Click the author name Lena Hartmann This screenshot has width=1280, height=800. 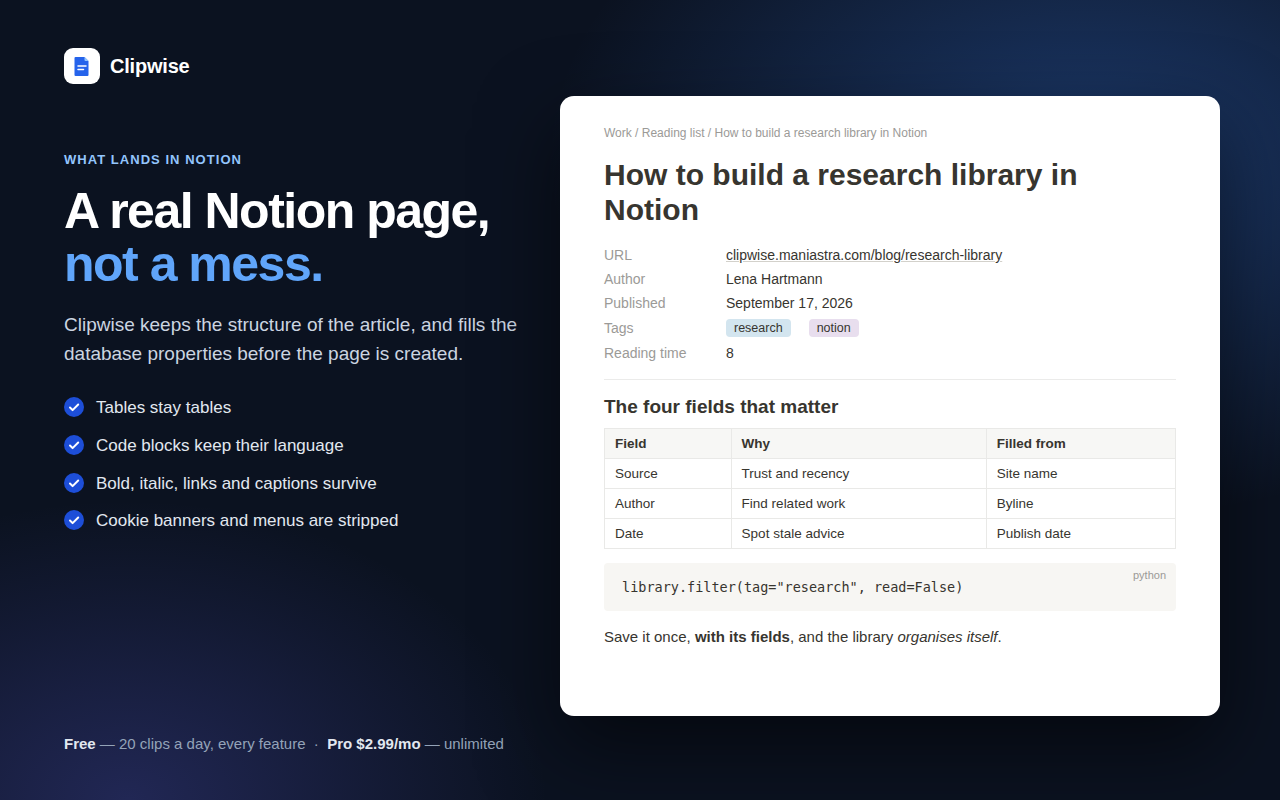pyautogui.click(x=774, y=279)
